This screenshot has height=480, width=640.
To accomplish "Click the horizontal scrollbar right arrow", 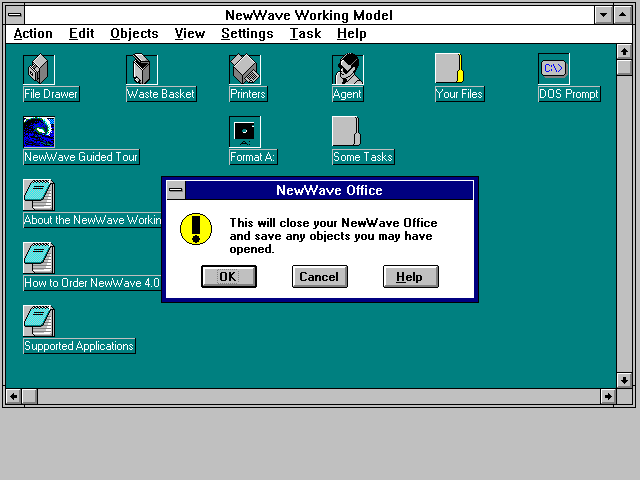I will click(608, 397).
